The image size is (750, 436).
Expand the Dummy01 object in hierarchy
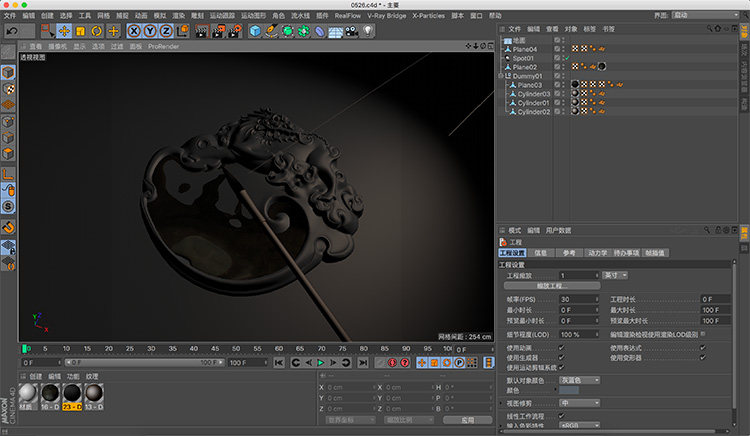click(502, 76)
